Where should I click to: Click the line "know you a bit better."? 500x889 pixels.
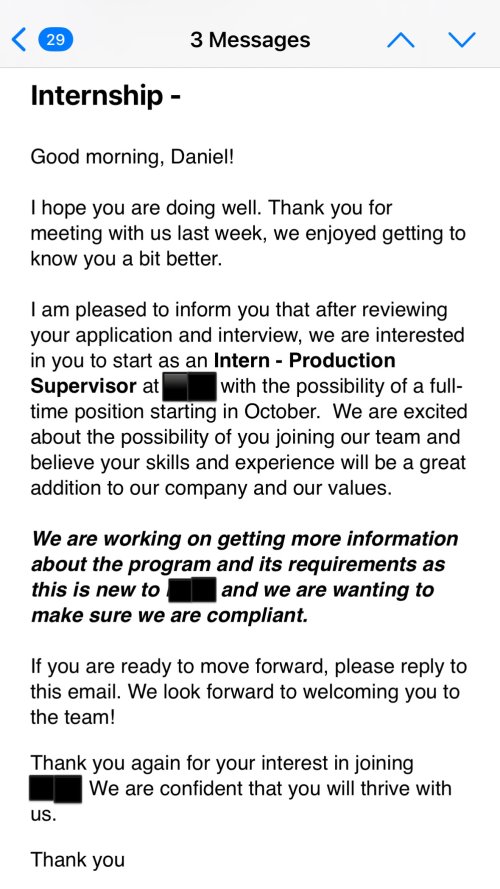126,259
